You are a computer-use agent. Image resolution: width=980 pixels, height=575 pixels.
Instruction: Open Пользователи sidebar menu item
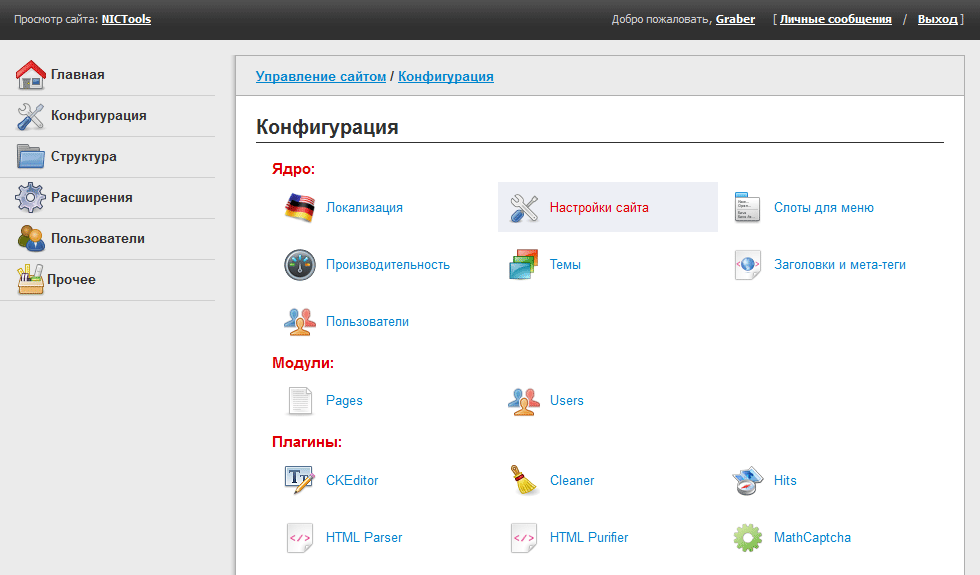pyautogui.click(x=98, y=238)
